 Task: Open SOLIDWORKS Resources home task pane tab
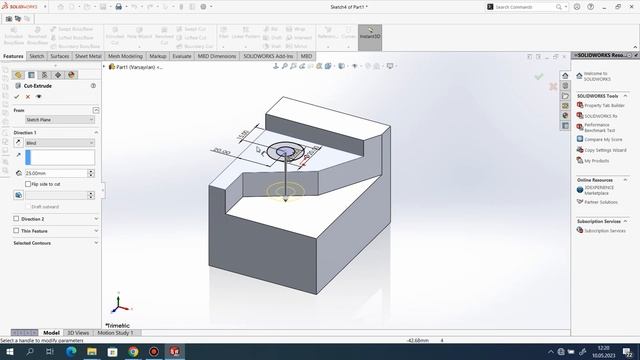[x=565, y=76]
